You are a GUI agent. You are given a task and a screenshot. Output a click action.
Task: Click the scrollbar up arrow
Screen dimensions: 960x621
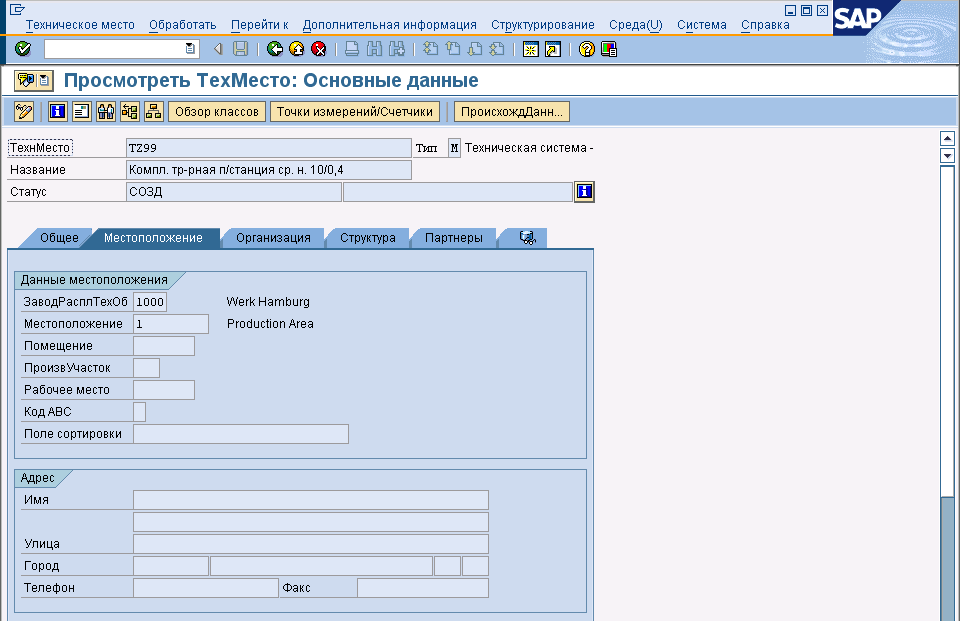(x=947, y=138)
